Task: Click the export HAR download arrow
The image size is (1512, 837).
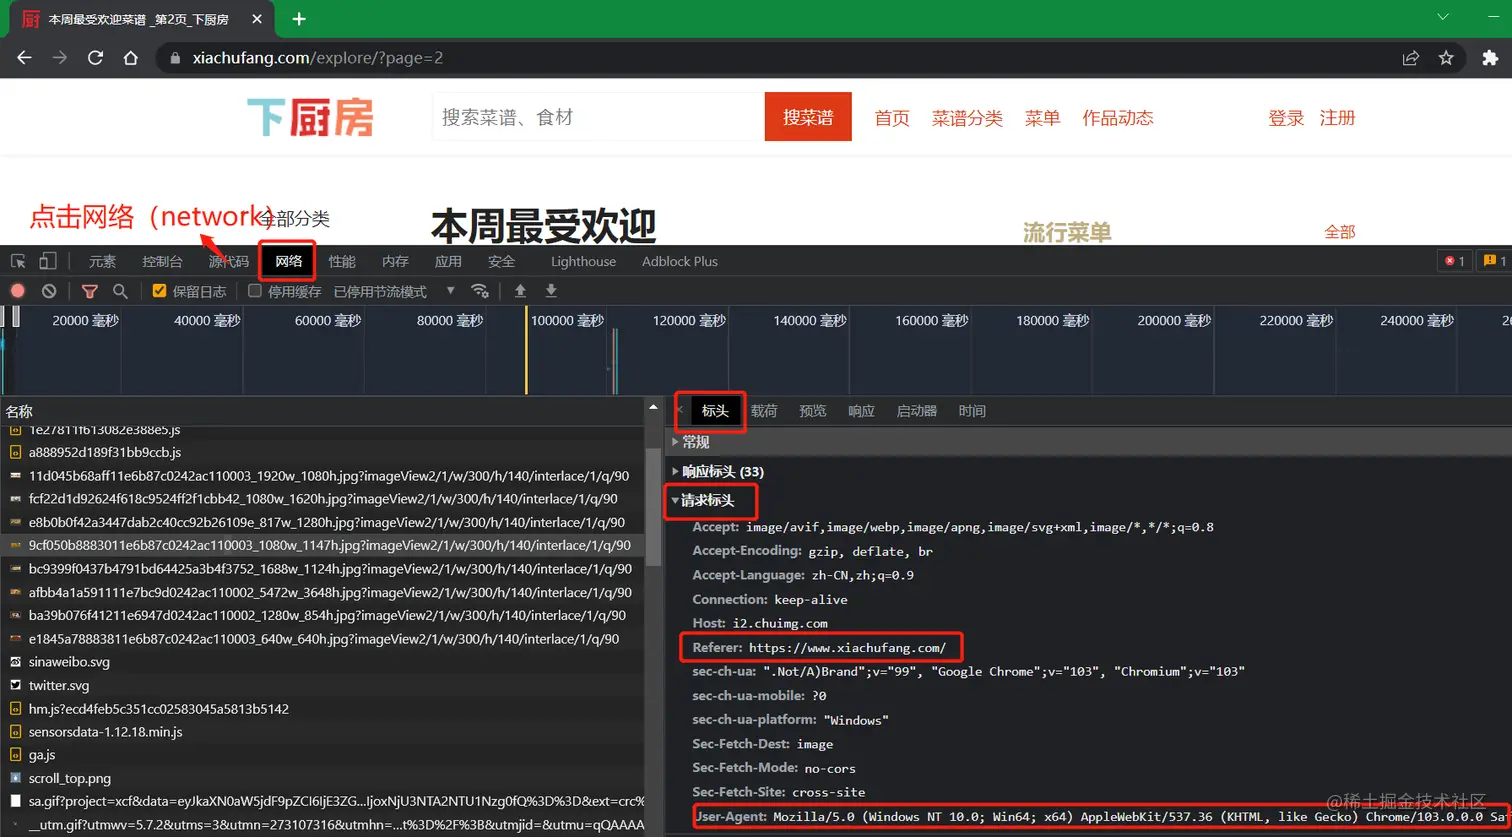Action: pos(551,291)
